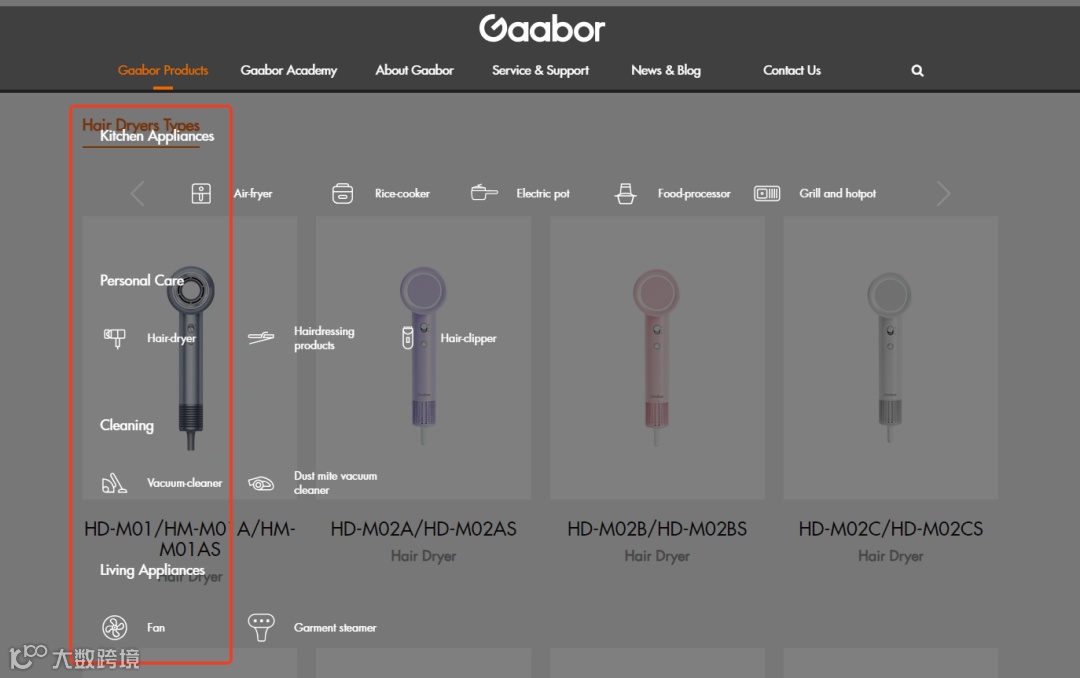
Task: Show previous kitchen appliances with left chevron
Action: coord(138,194)
